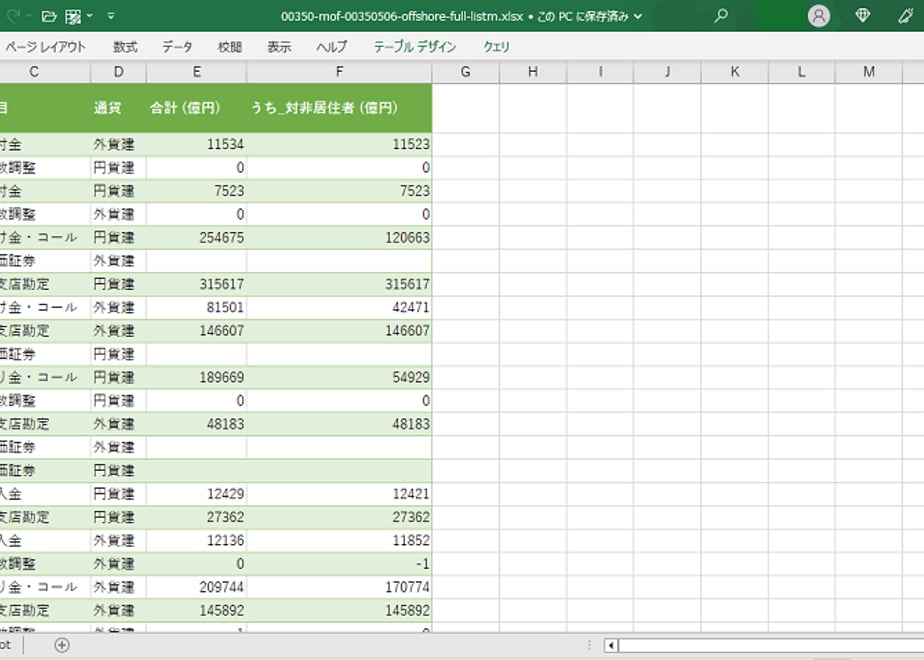Select cell with value 120663
This screenshot has height=660, width=924.
[339, 237]
